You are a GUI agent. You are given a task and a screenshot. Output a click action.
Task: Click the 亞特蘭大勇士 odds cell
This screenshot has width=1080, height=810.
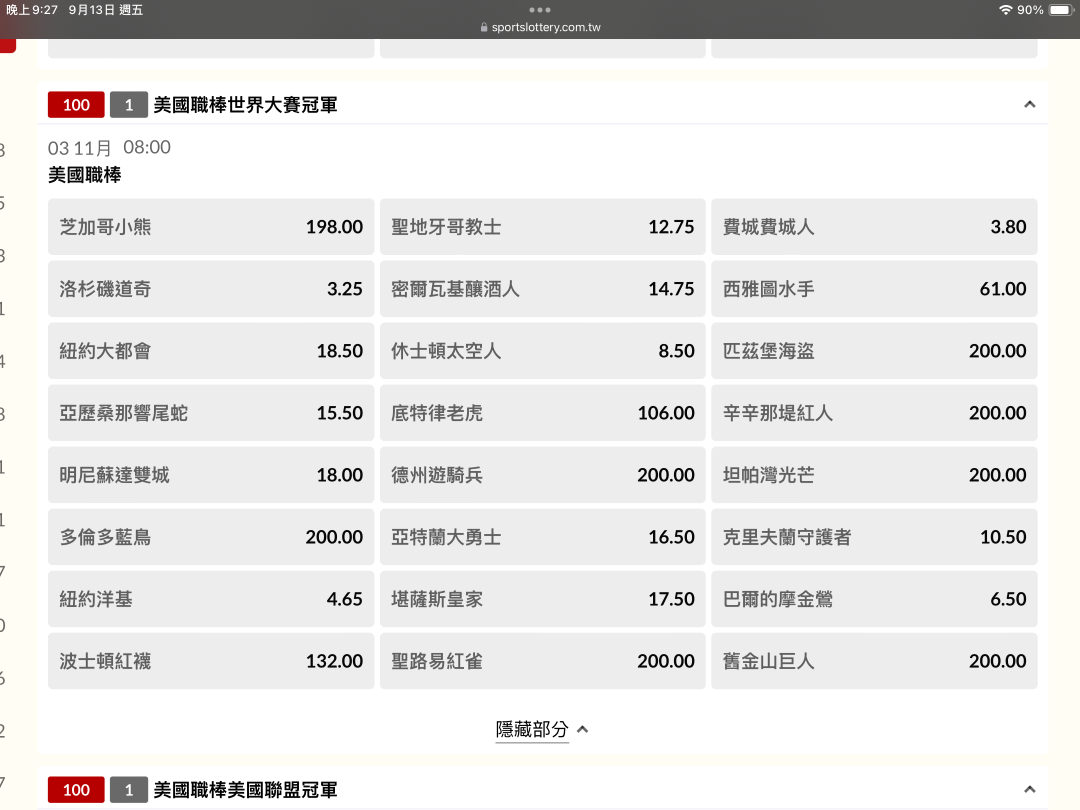point(543,537)
